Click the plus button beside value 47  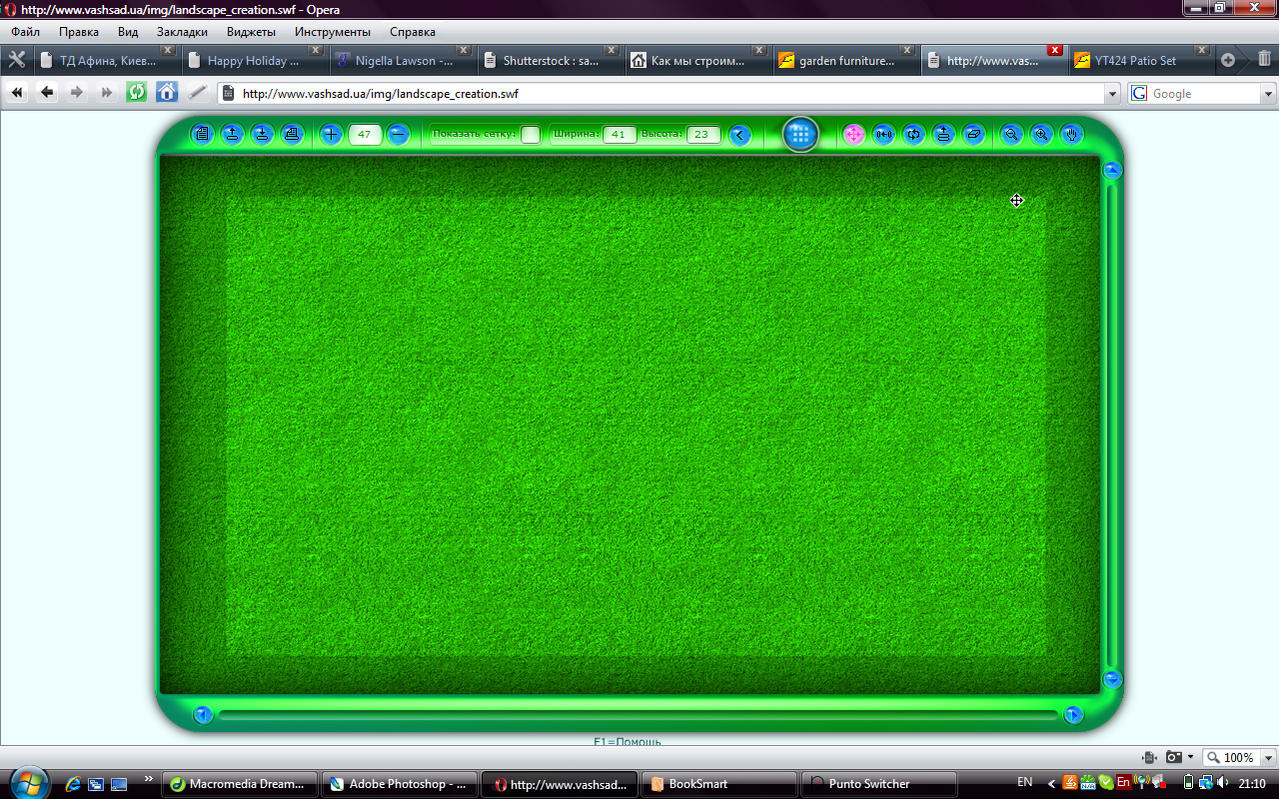(x=331, y=134)
